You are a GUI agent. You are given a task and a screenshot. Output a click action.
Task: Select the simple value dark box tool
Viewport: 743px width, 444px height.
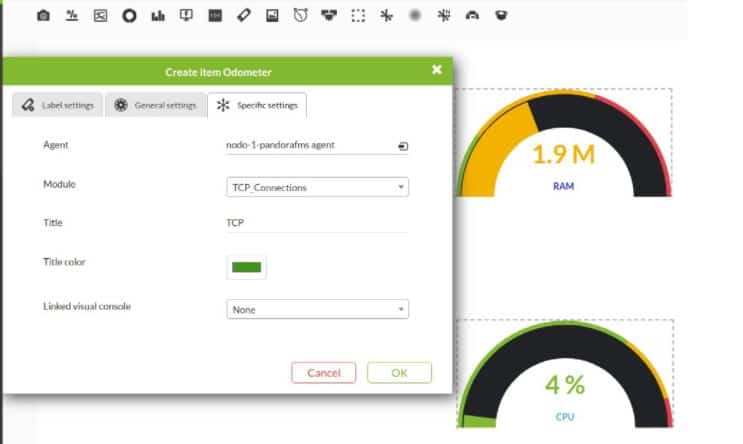click(215, 16)
